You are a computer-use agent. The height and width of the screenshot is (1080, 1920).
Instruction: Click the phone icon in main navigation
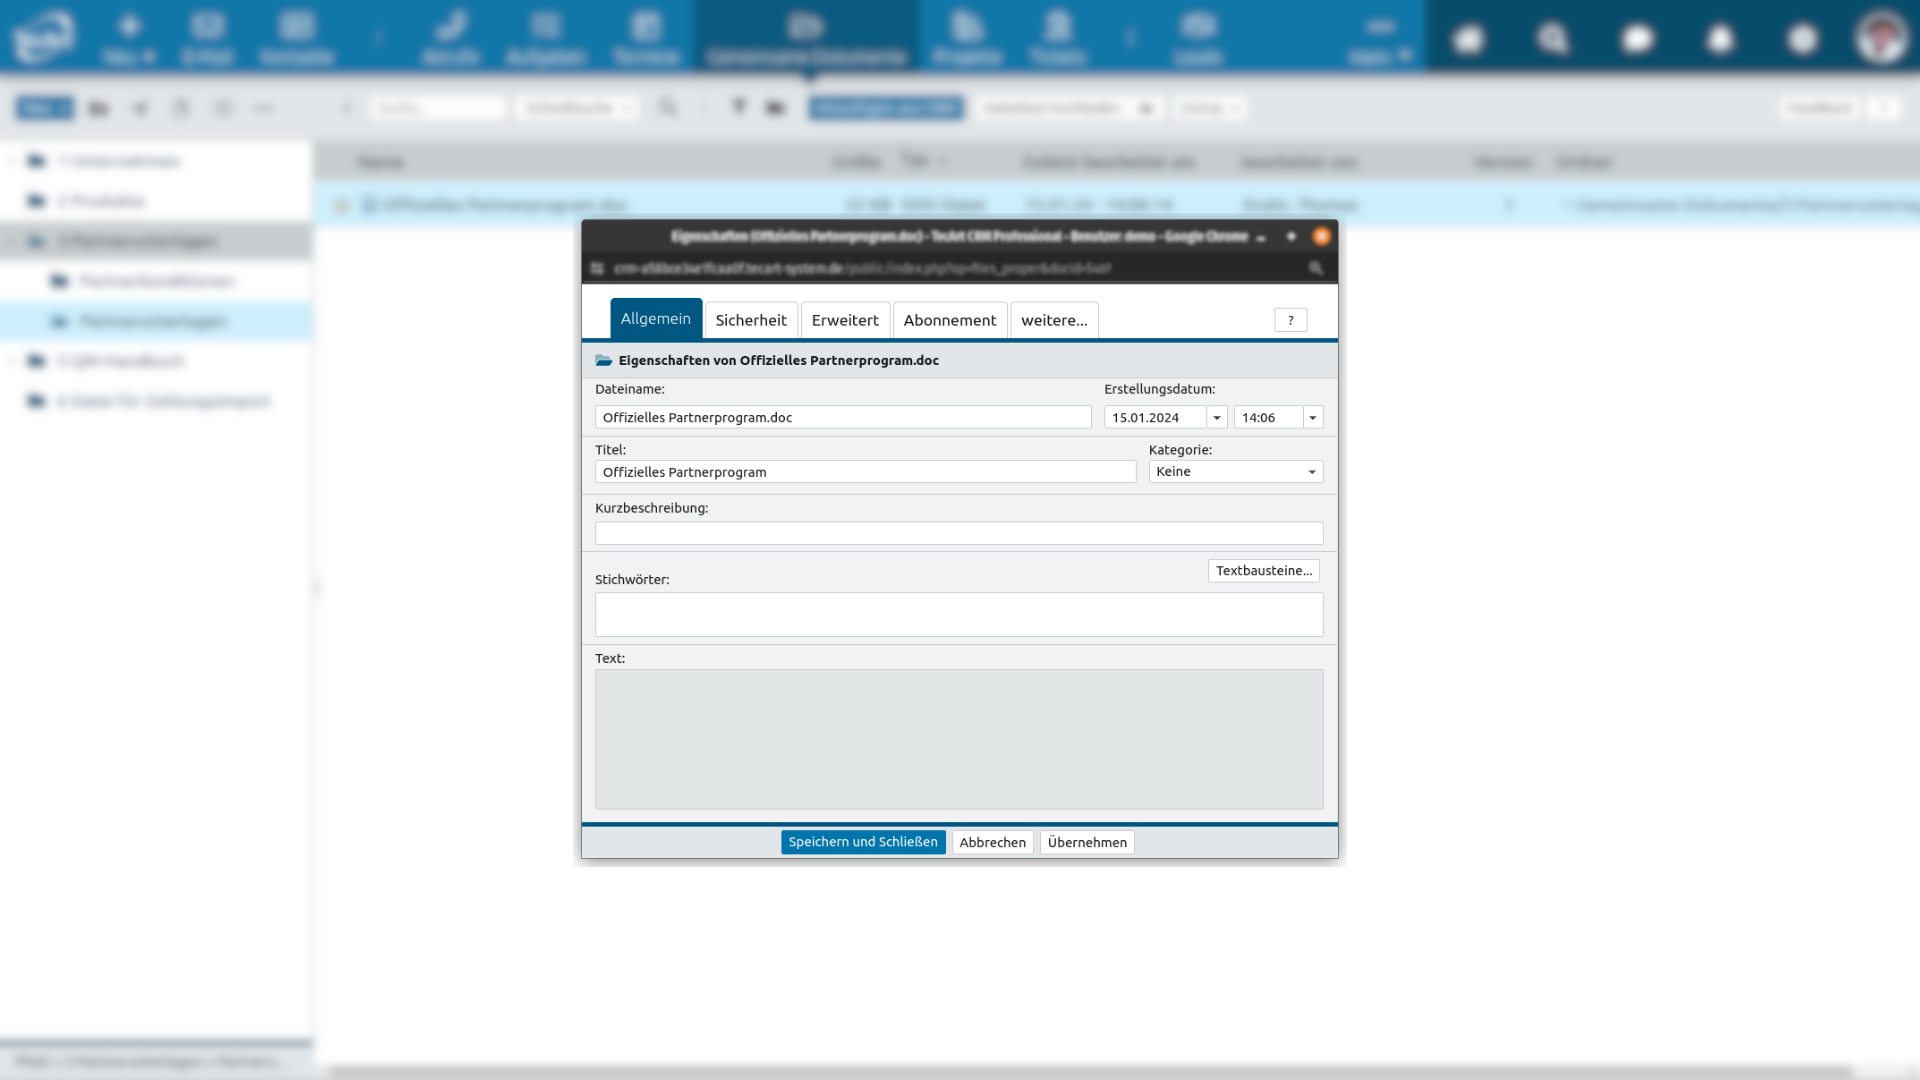pos(451,27)
